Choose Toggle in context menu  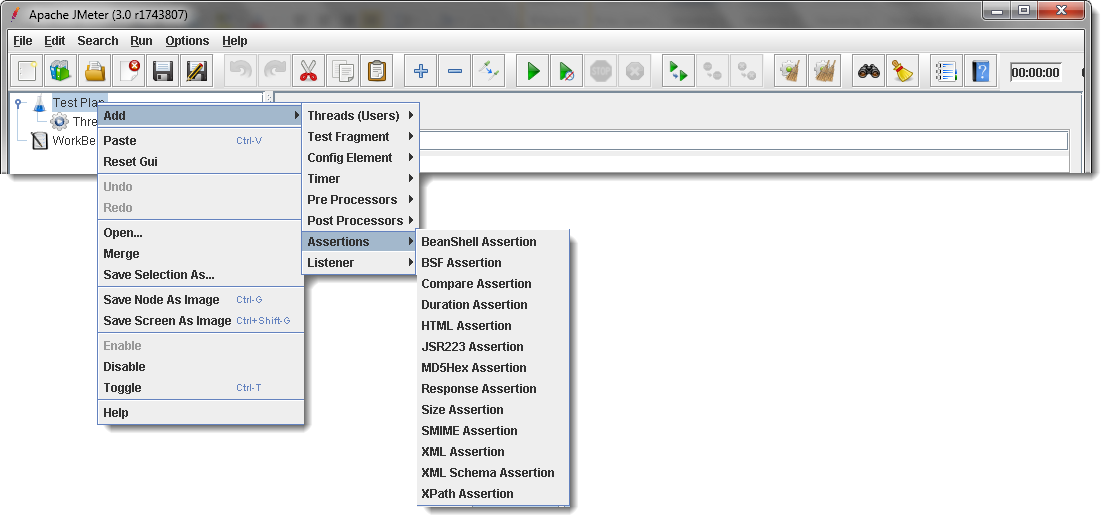pyautogui.click(x=201, y=388)
